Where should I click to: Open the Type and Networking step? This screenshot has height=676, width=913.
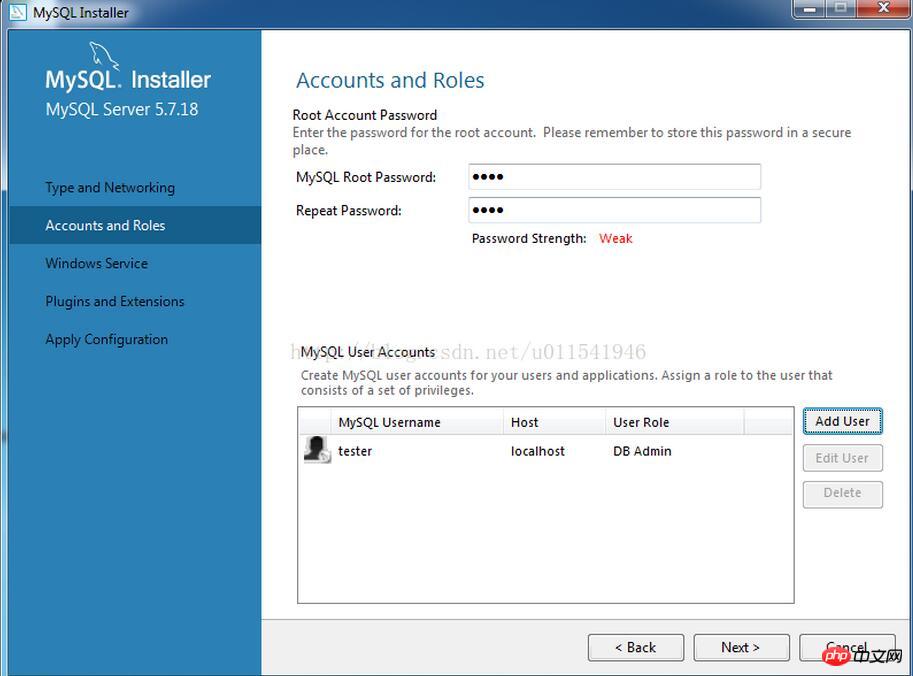(x=110, y=187)
